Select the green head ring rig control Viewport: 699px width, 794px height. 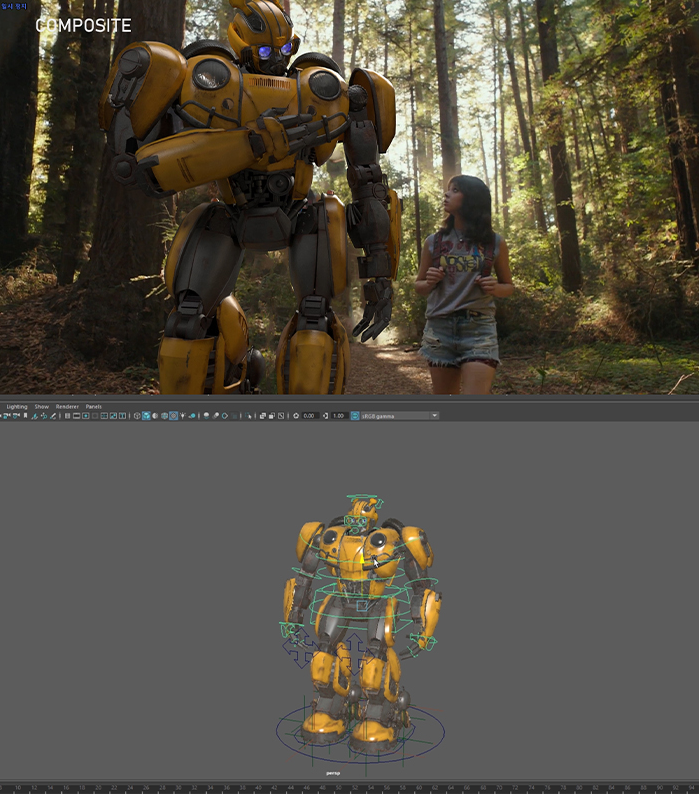coord(362,497)
